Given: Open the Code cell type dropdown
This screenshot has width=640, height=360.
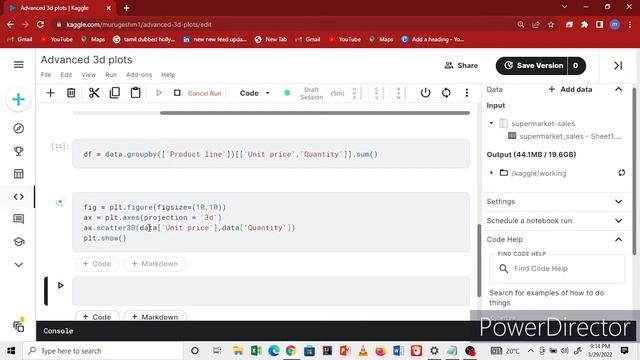Looking at the screenshot, I should pos(255,93).
